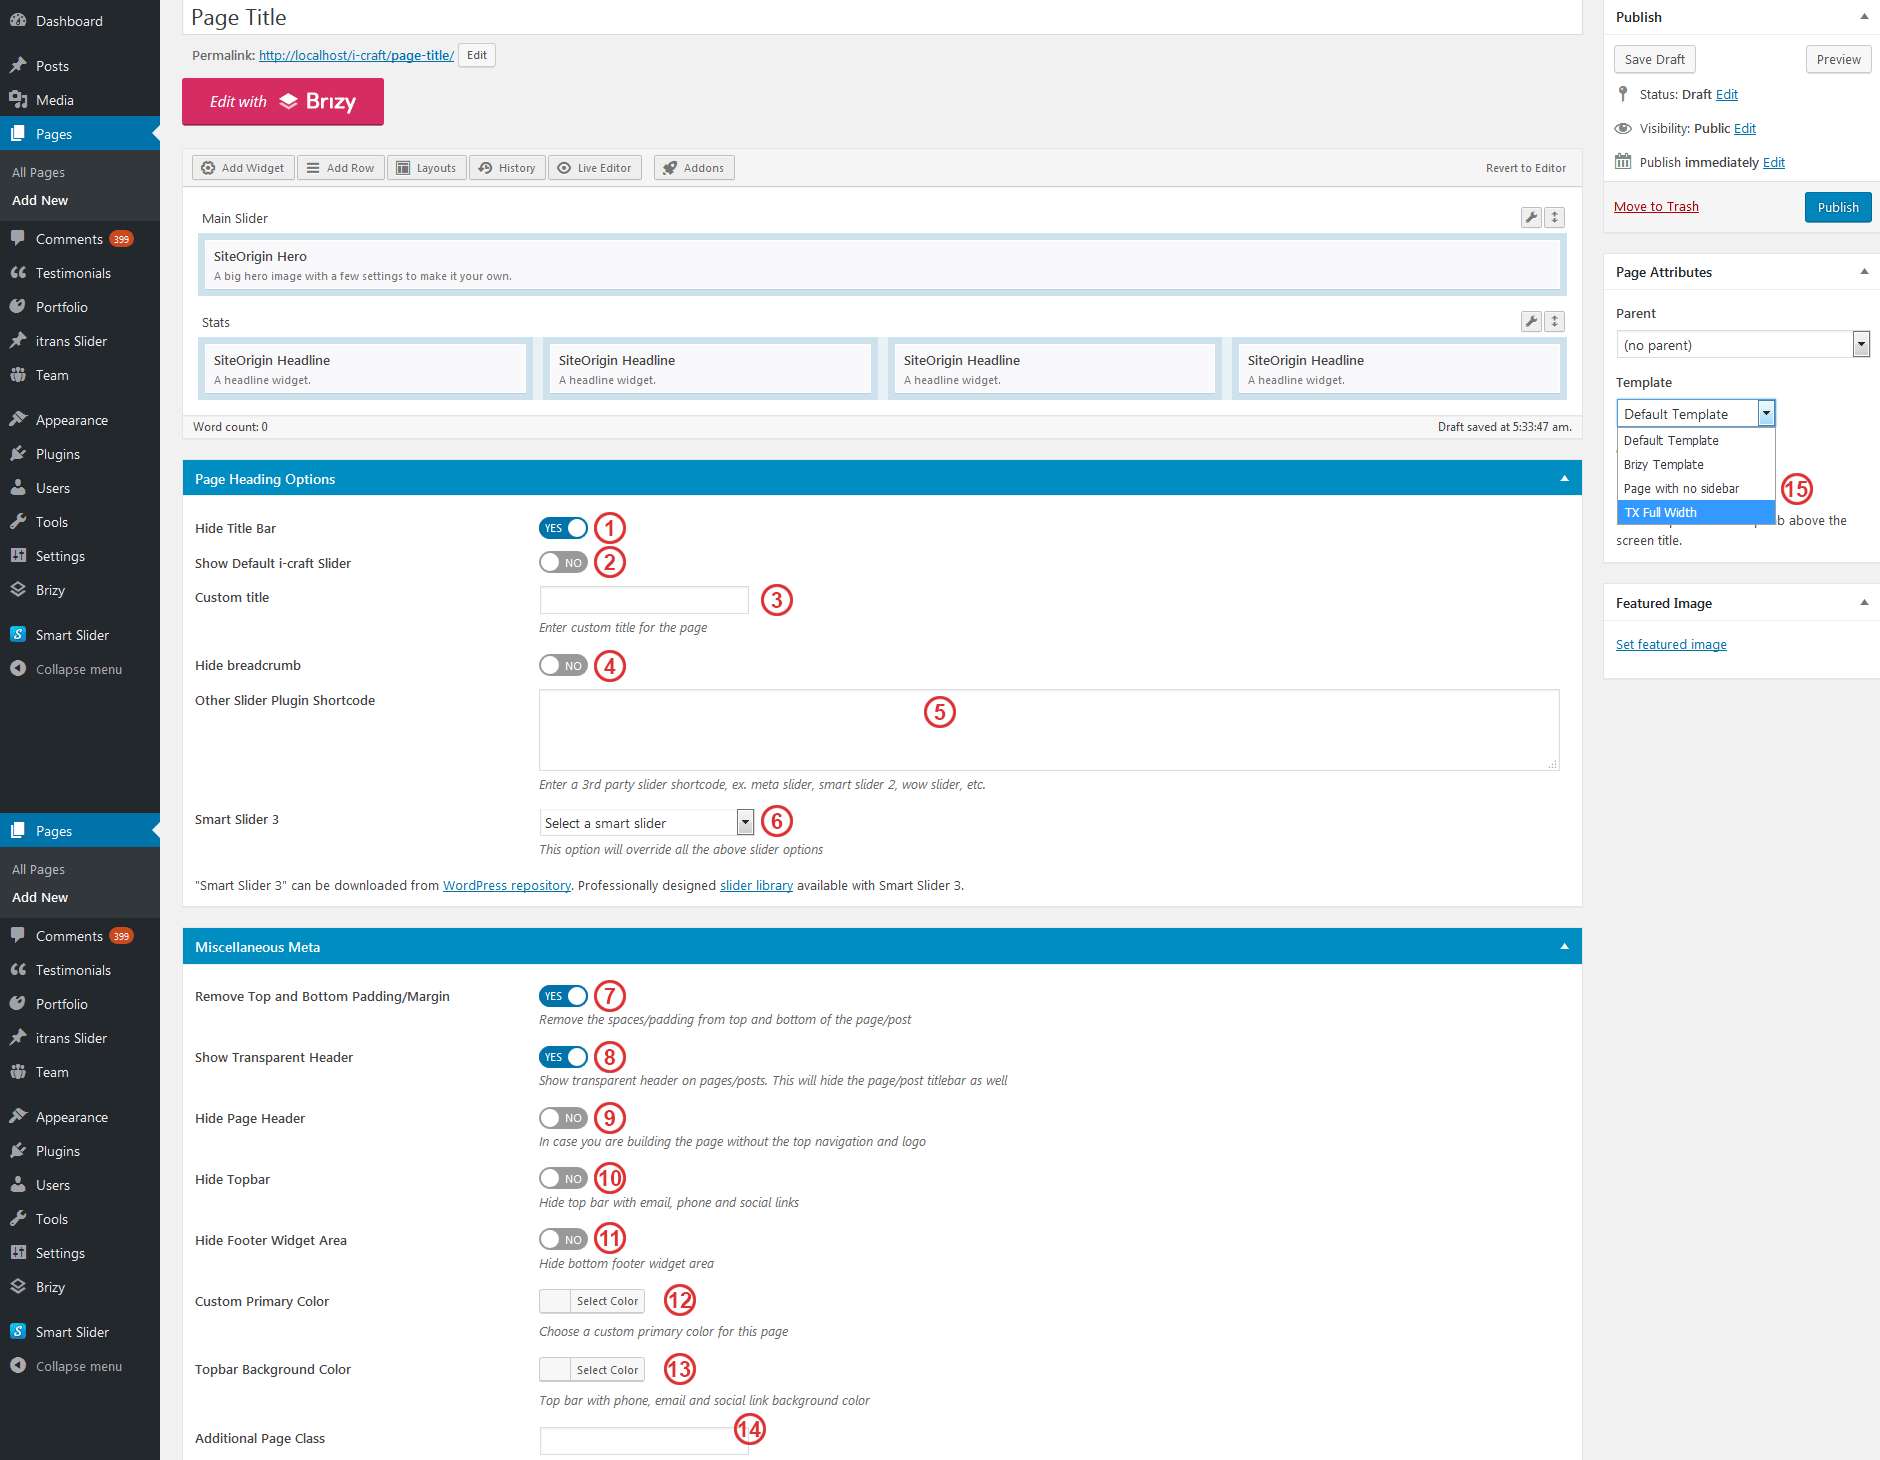The width and height of the screenshot is (1880, 1460).
Task: Click the Edit with Brizy button
Action: [283, 102]
